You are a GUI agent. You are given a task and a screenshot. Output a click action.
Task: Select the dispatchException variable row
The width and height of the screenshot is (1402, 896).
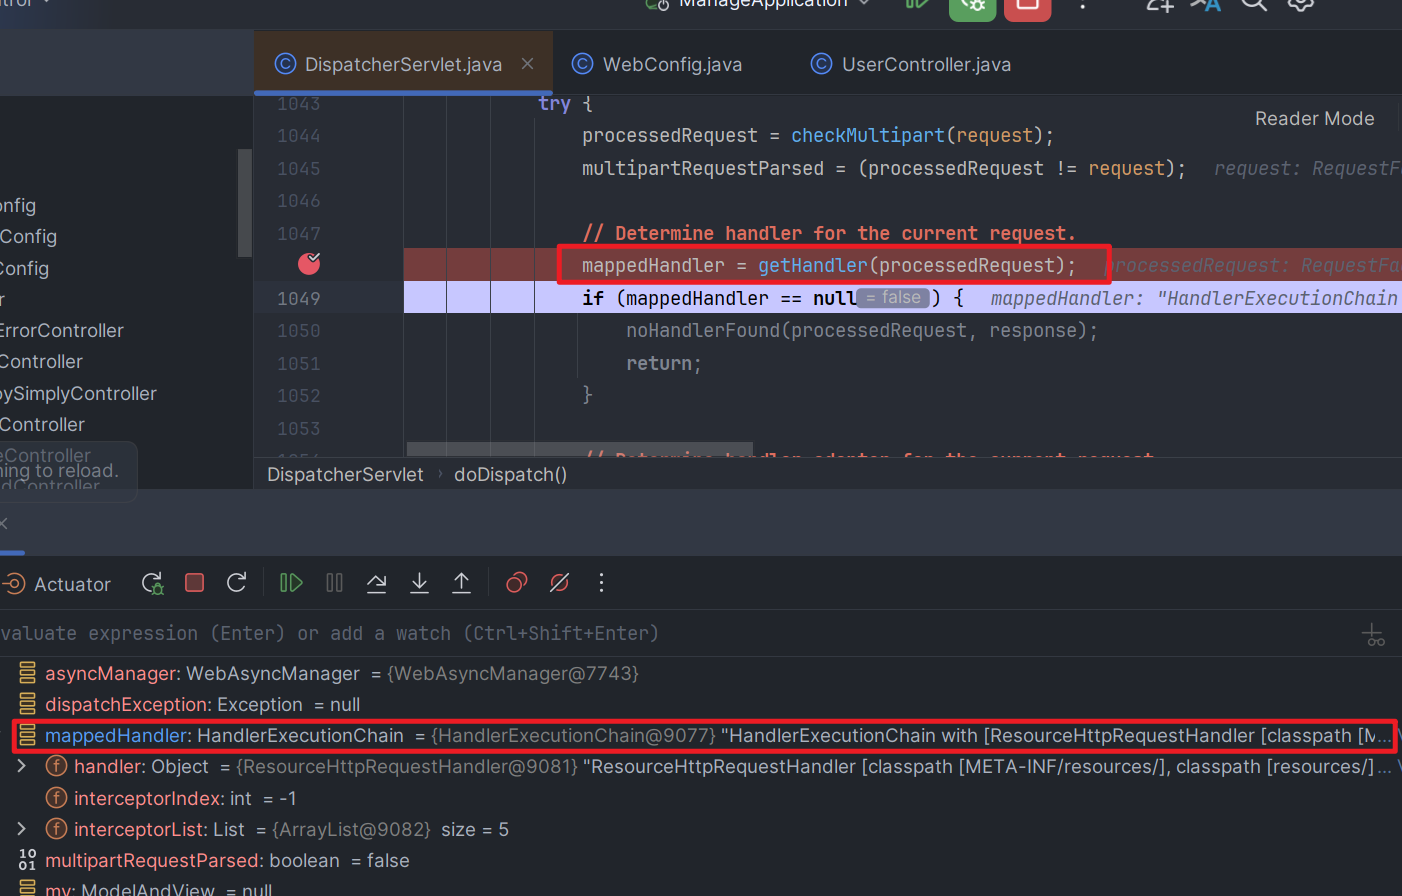[701, 704]
